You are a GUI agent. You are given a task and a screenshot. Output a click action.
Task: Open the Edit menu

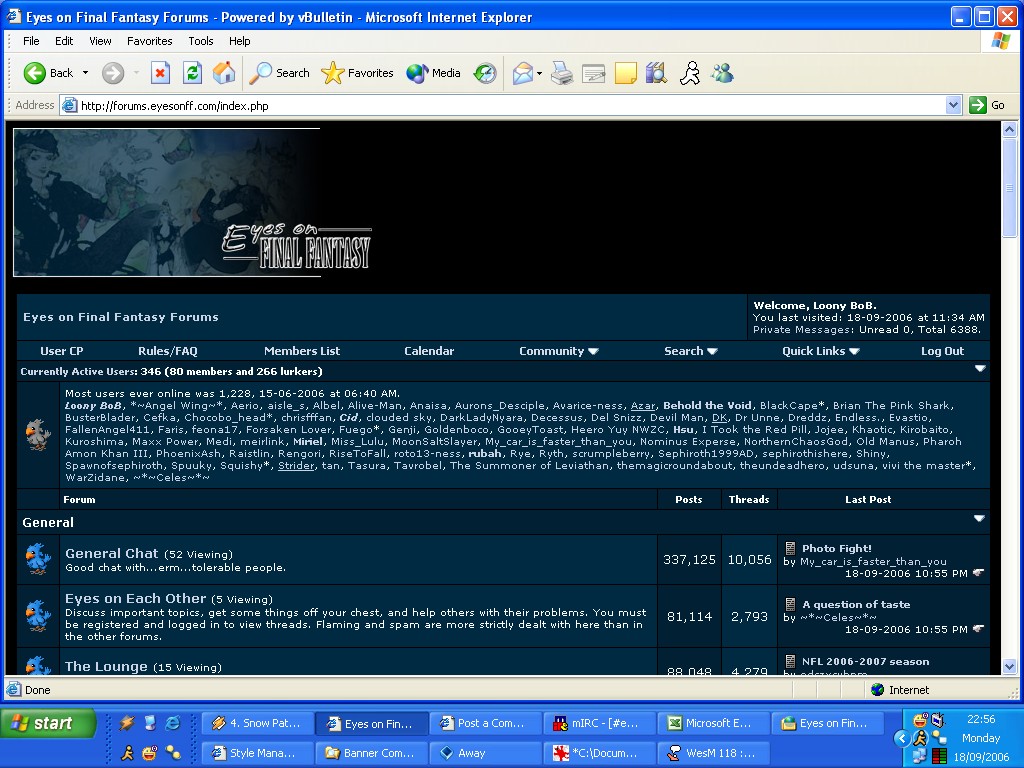point(64,41)
